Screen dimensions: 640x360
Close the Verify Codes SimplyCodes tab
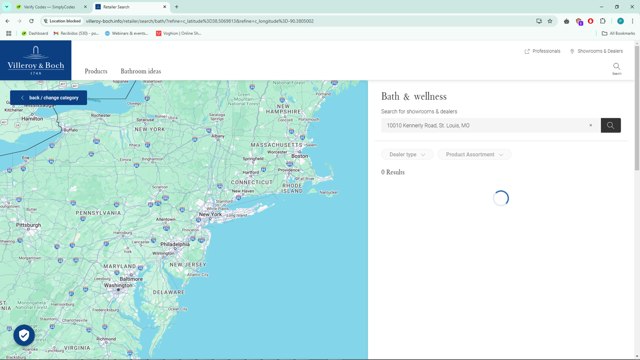tap(85, 7)
